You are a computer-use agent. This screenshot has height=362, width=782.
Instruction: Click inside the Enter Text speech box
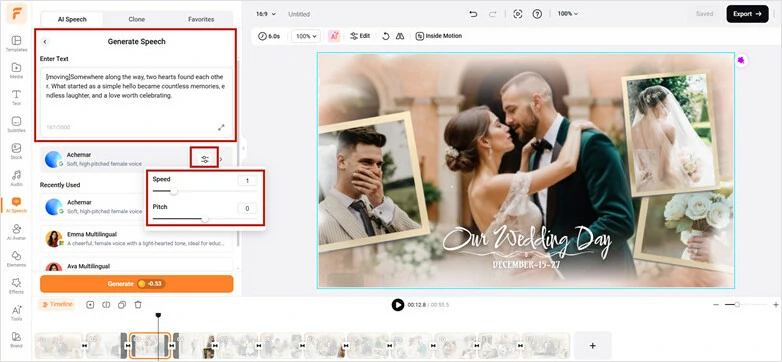pyautogui.click(x=136, y=103)
